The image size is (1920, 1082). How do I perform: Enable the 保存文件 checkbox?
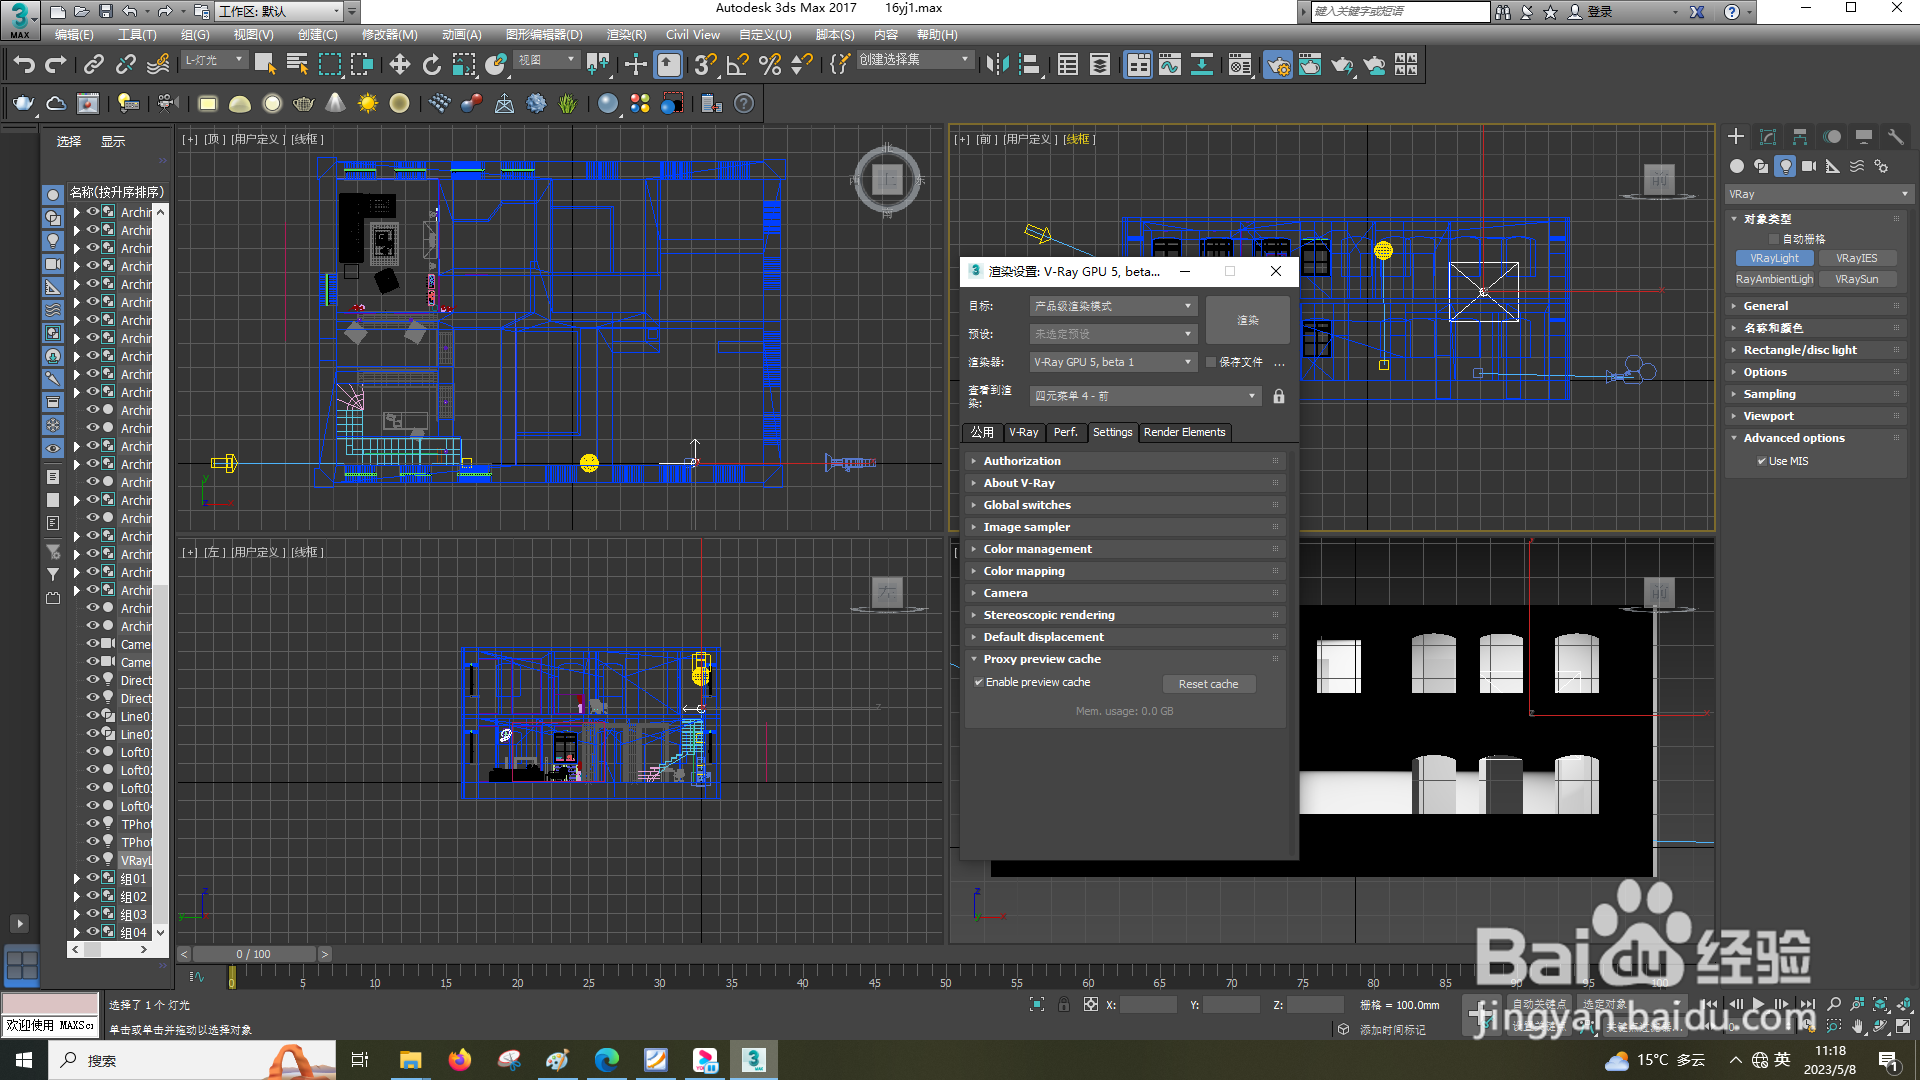click(x=1211, y=363)
